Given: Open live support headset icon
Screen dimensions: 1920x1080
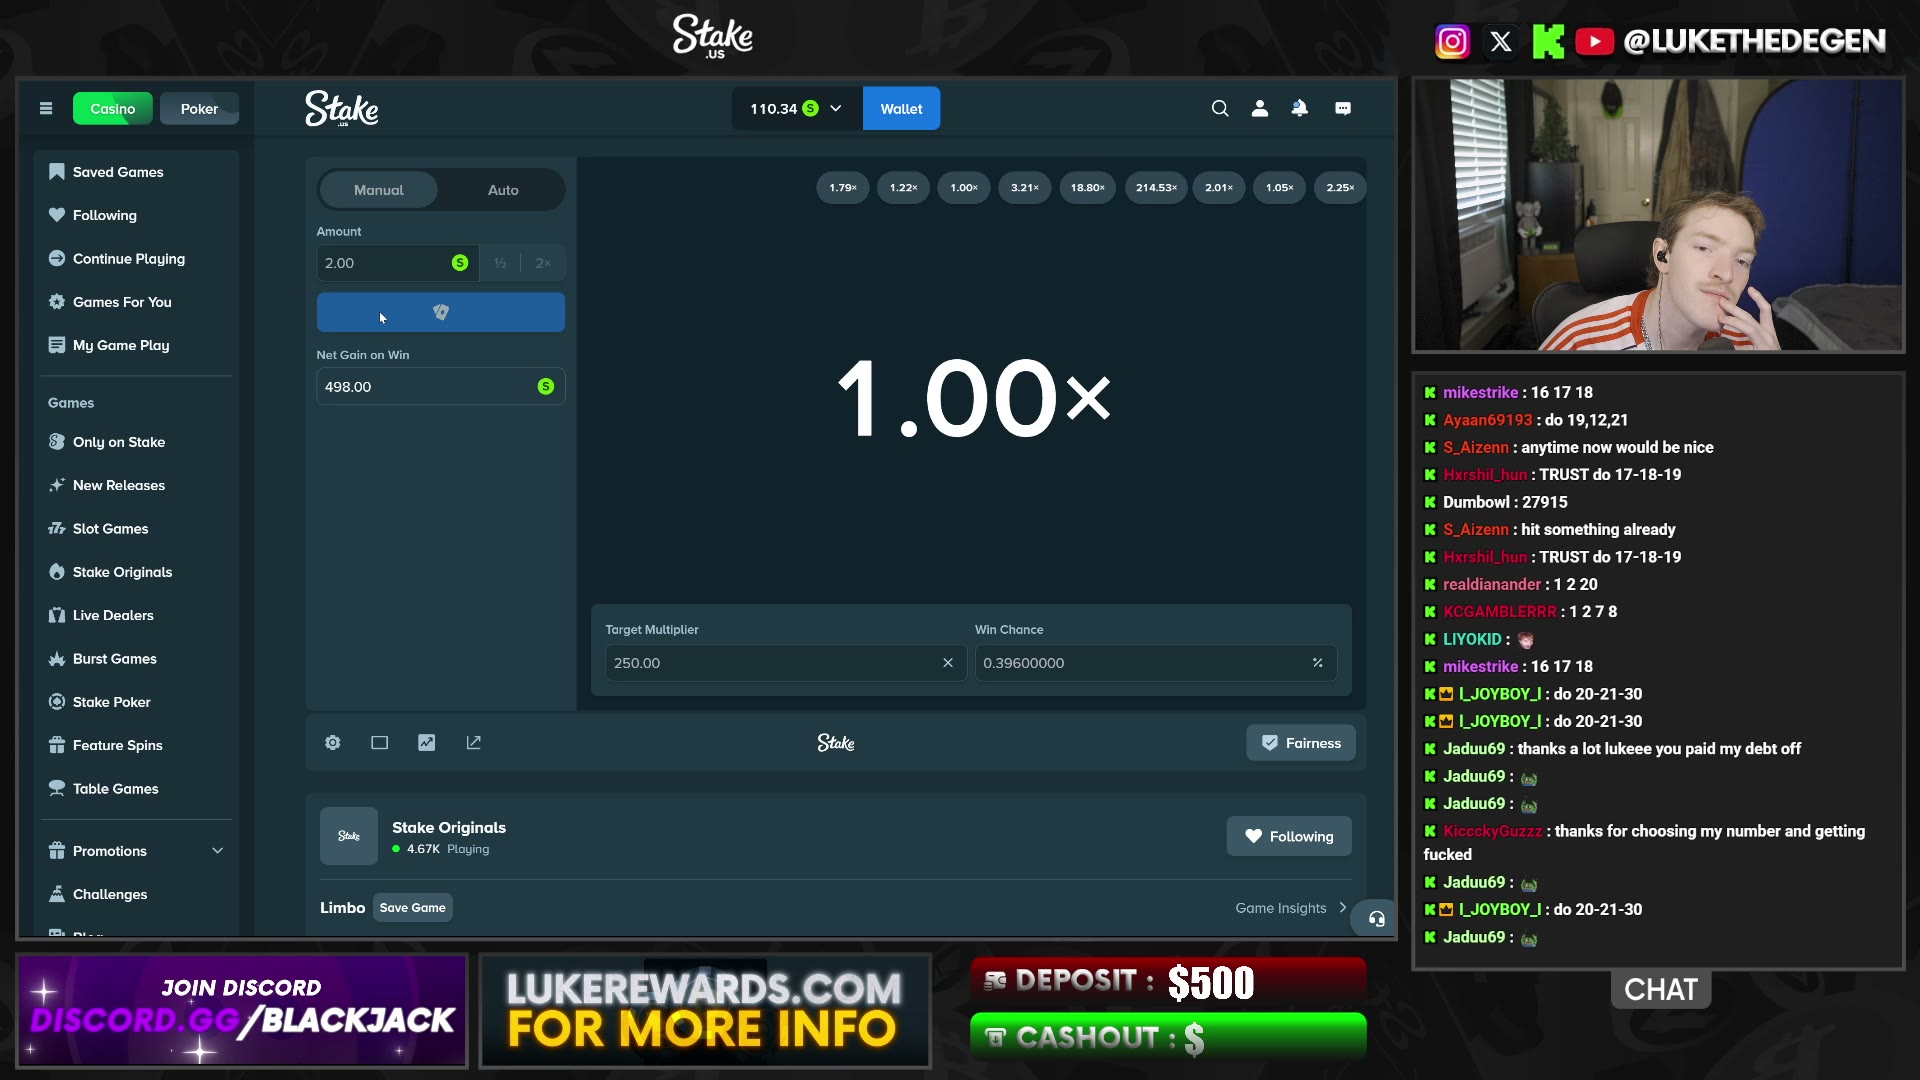Looking at the screenshot, I should [1377, 919].
